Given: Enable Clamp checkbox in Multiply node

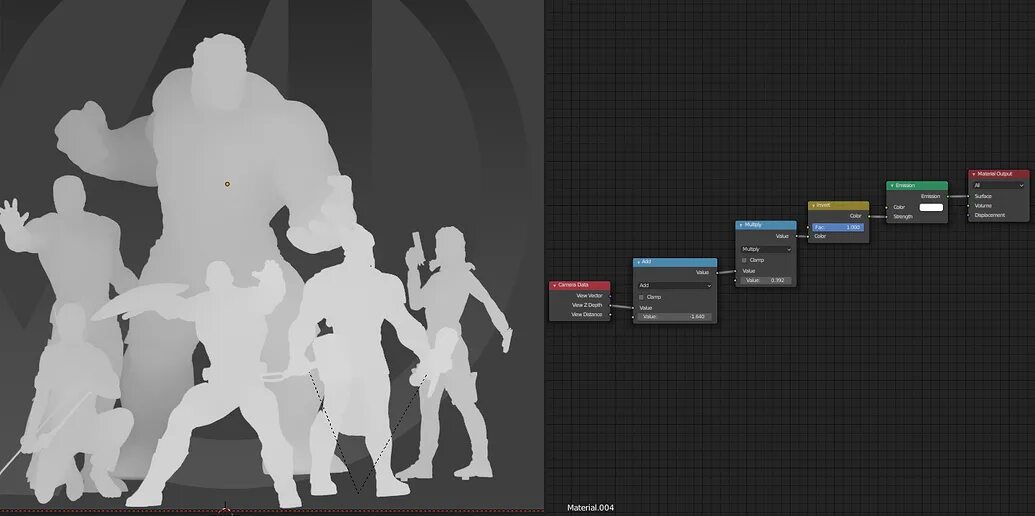Looking at the screenshot, I should pos(744,260).
